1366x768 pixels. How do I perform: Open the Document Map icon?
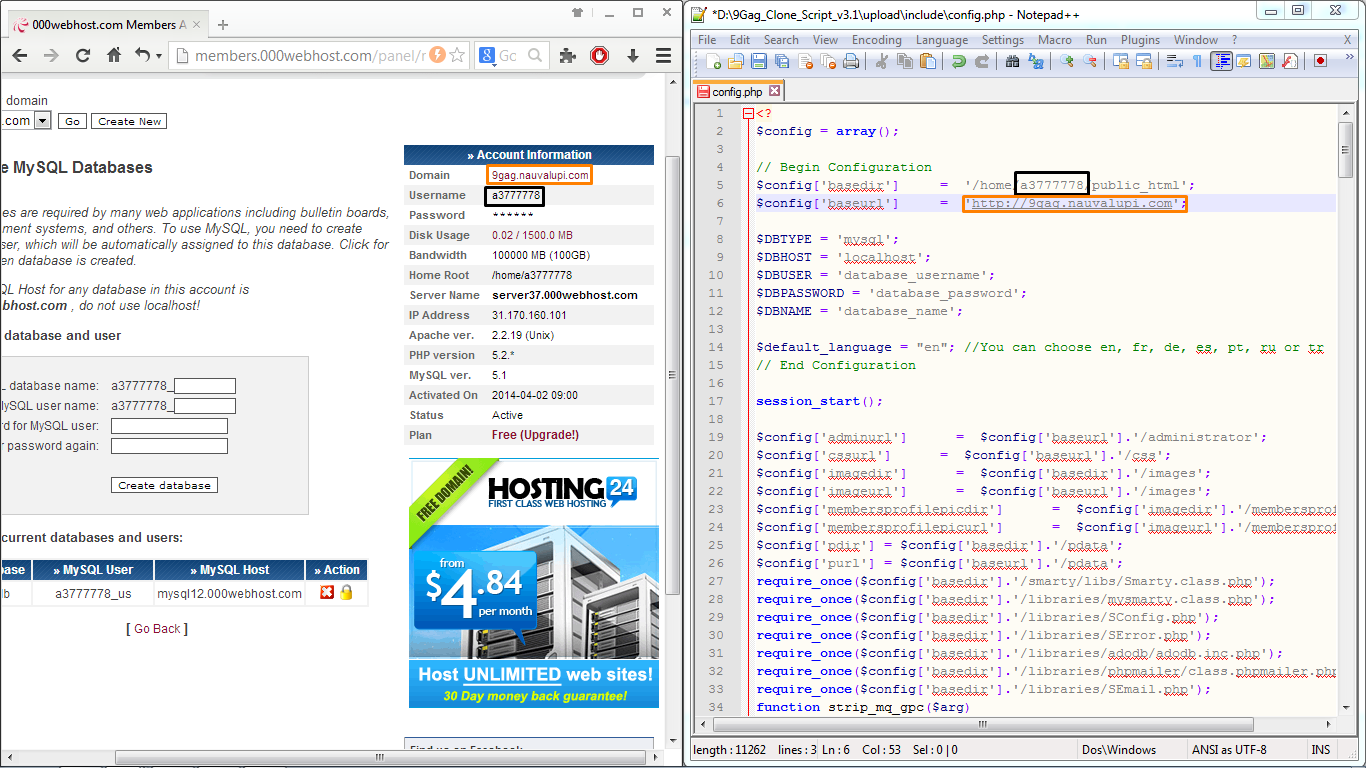point(1267,61)
